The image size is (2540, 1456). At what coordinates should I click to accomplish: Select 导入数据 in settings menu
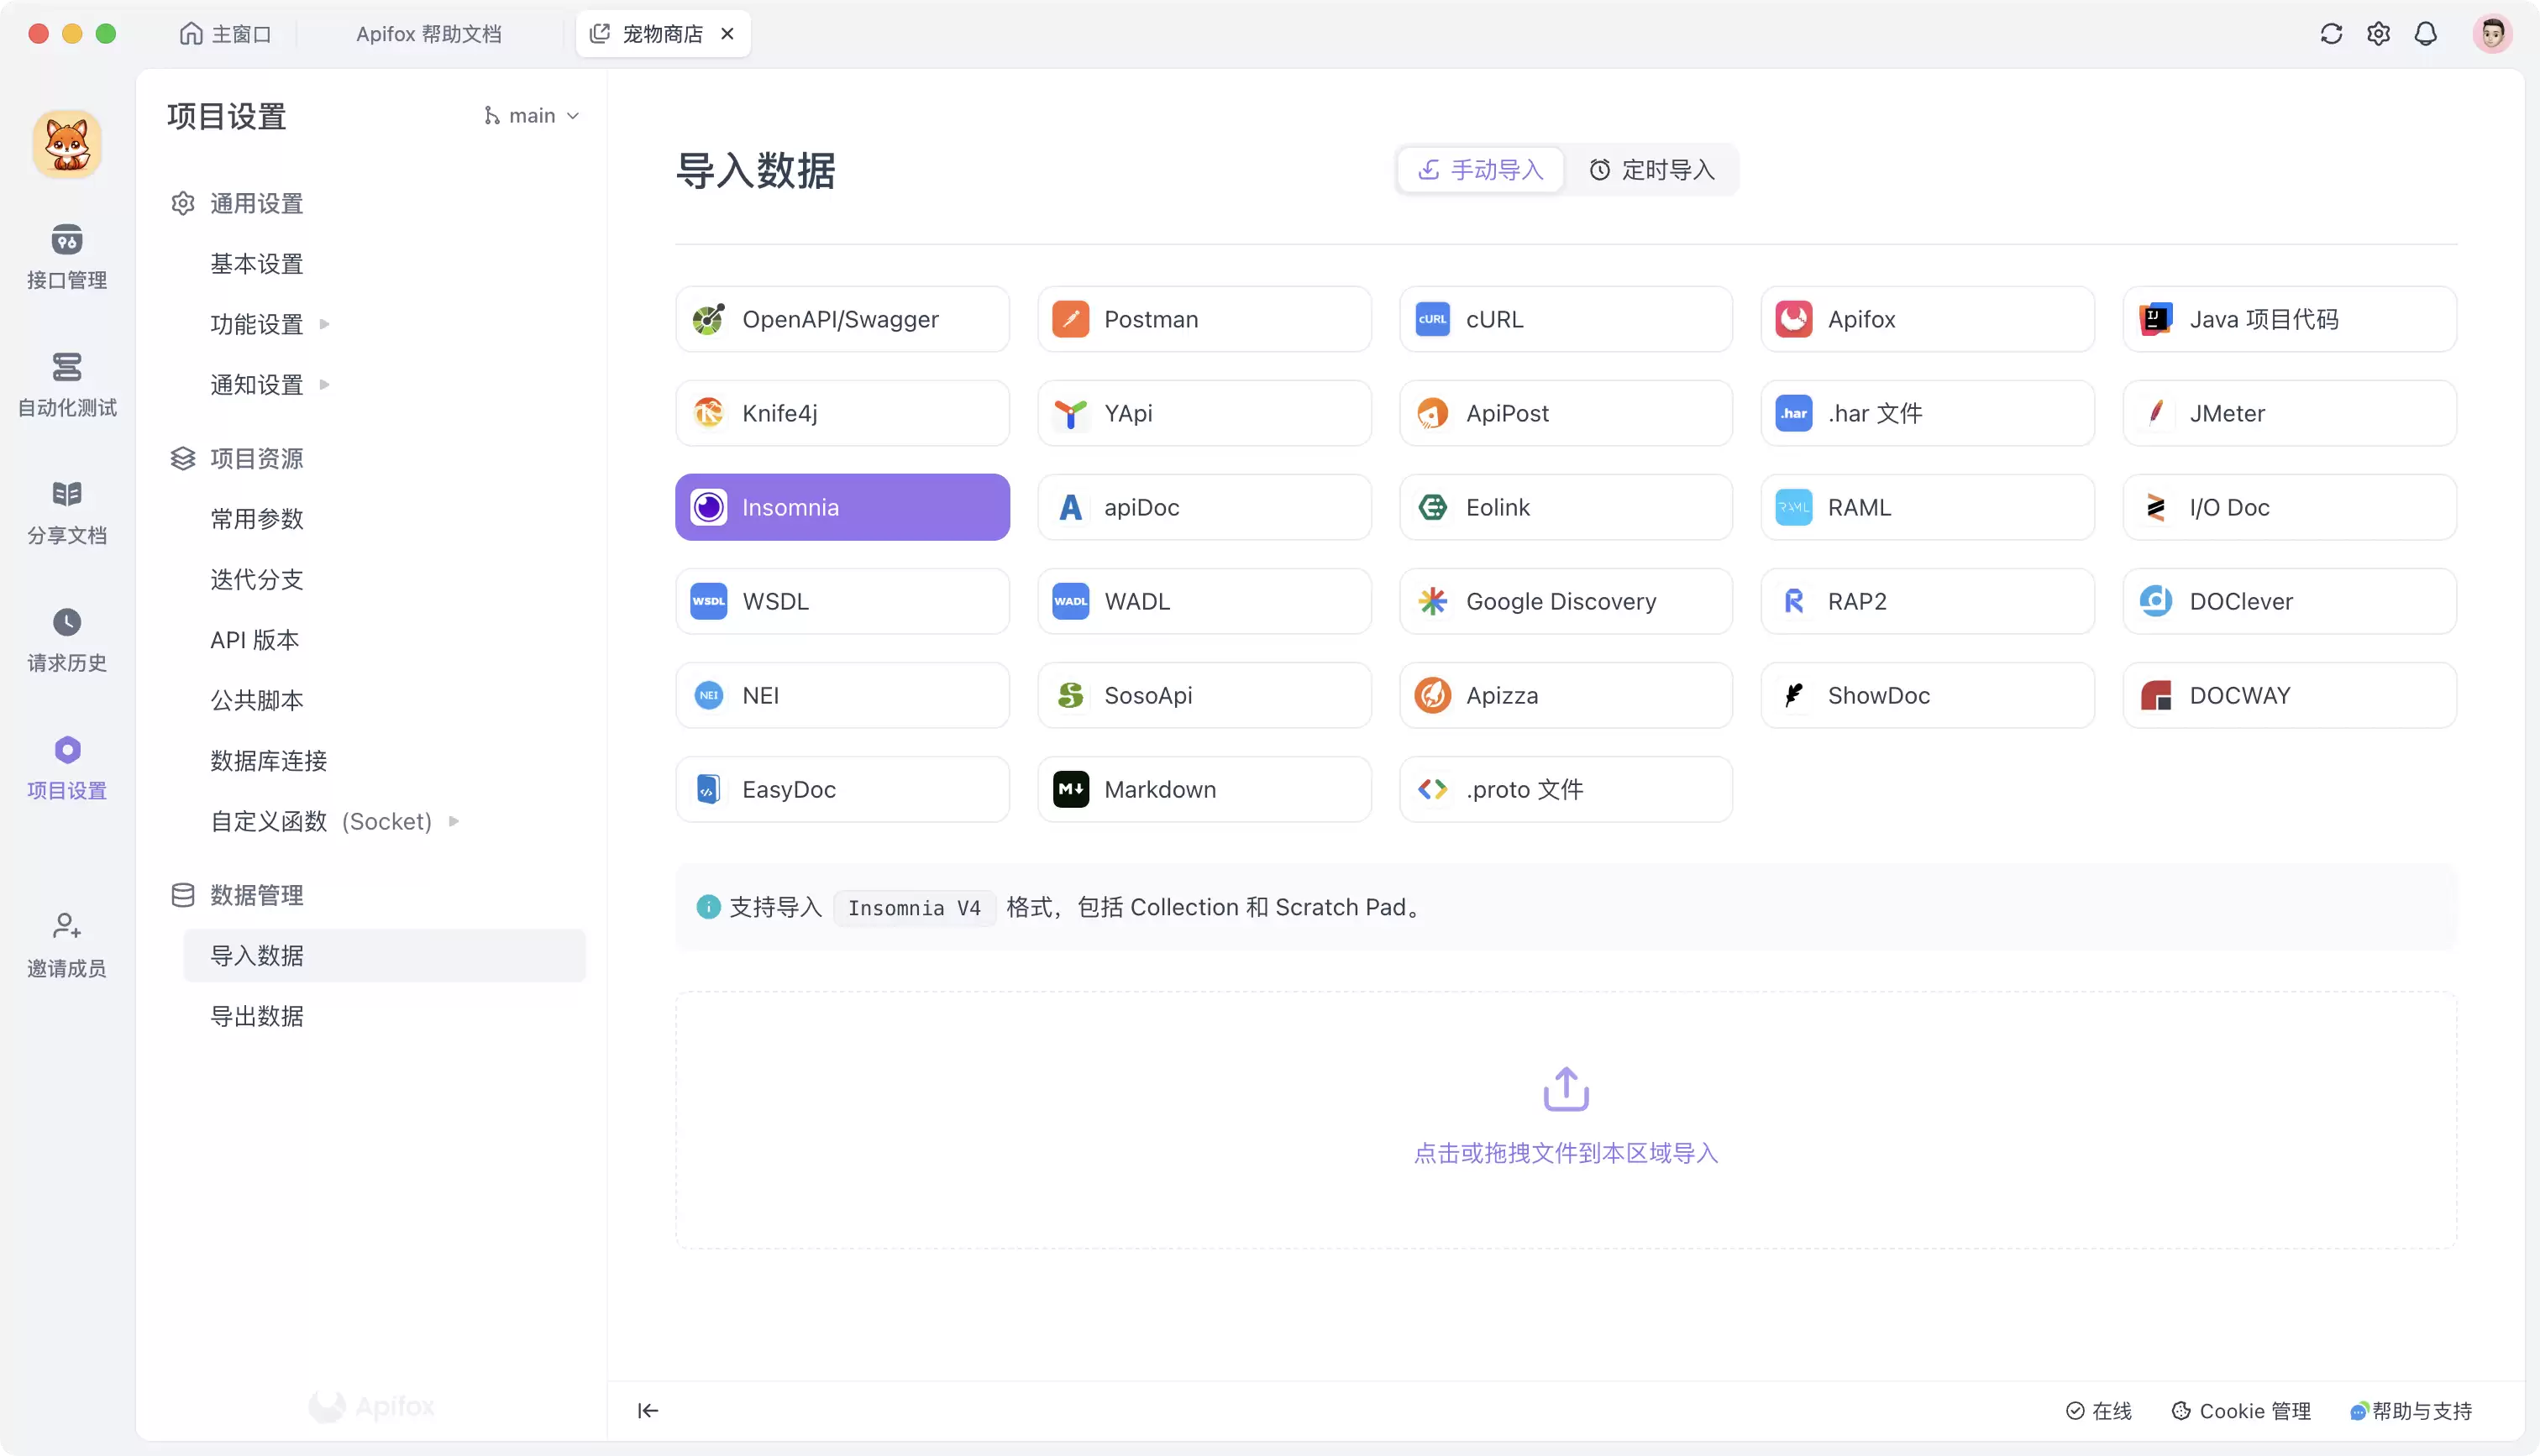coord(384,955)
